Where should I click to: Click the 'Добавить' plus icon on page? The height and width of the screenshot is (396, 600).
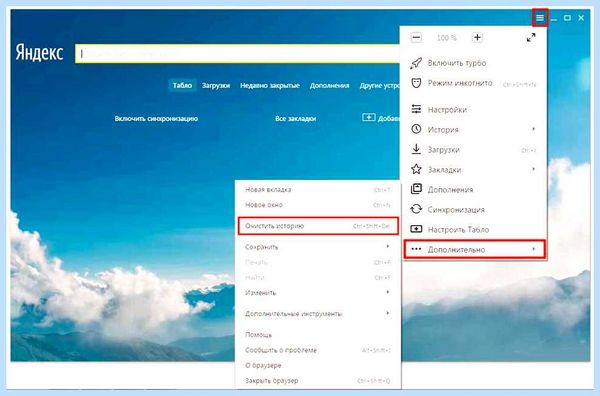tap(369, 117)
